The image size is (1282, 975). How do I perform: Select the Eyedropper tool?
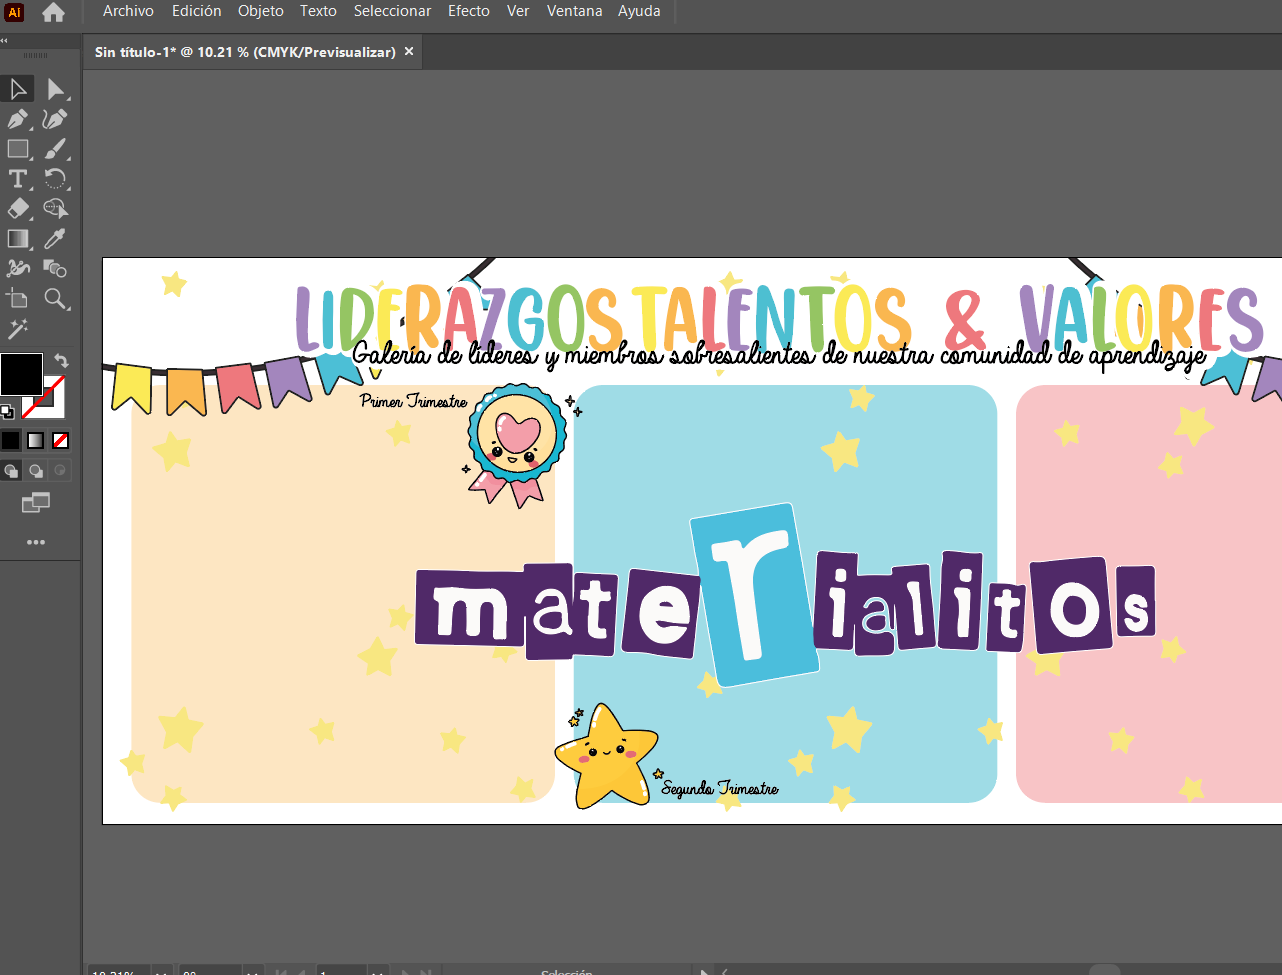(55, 238)
